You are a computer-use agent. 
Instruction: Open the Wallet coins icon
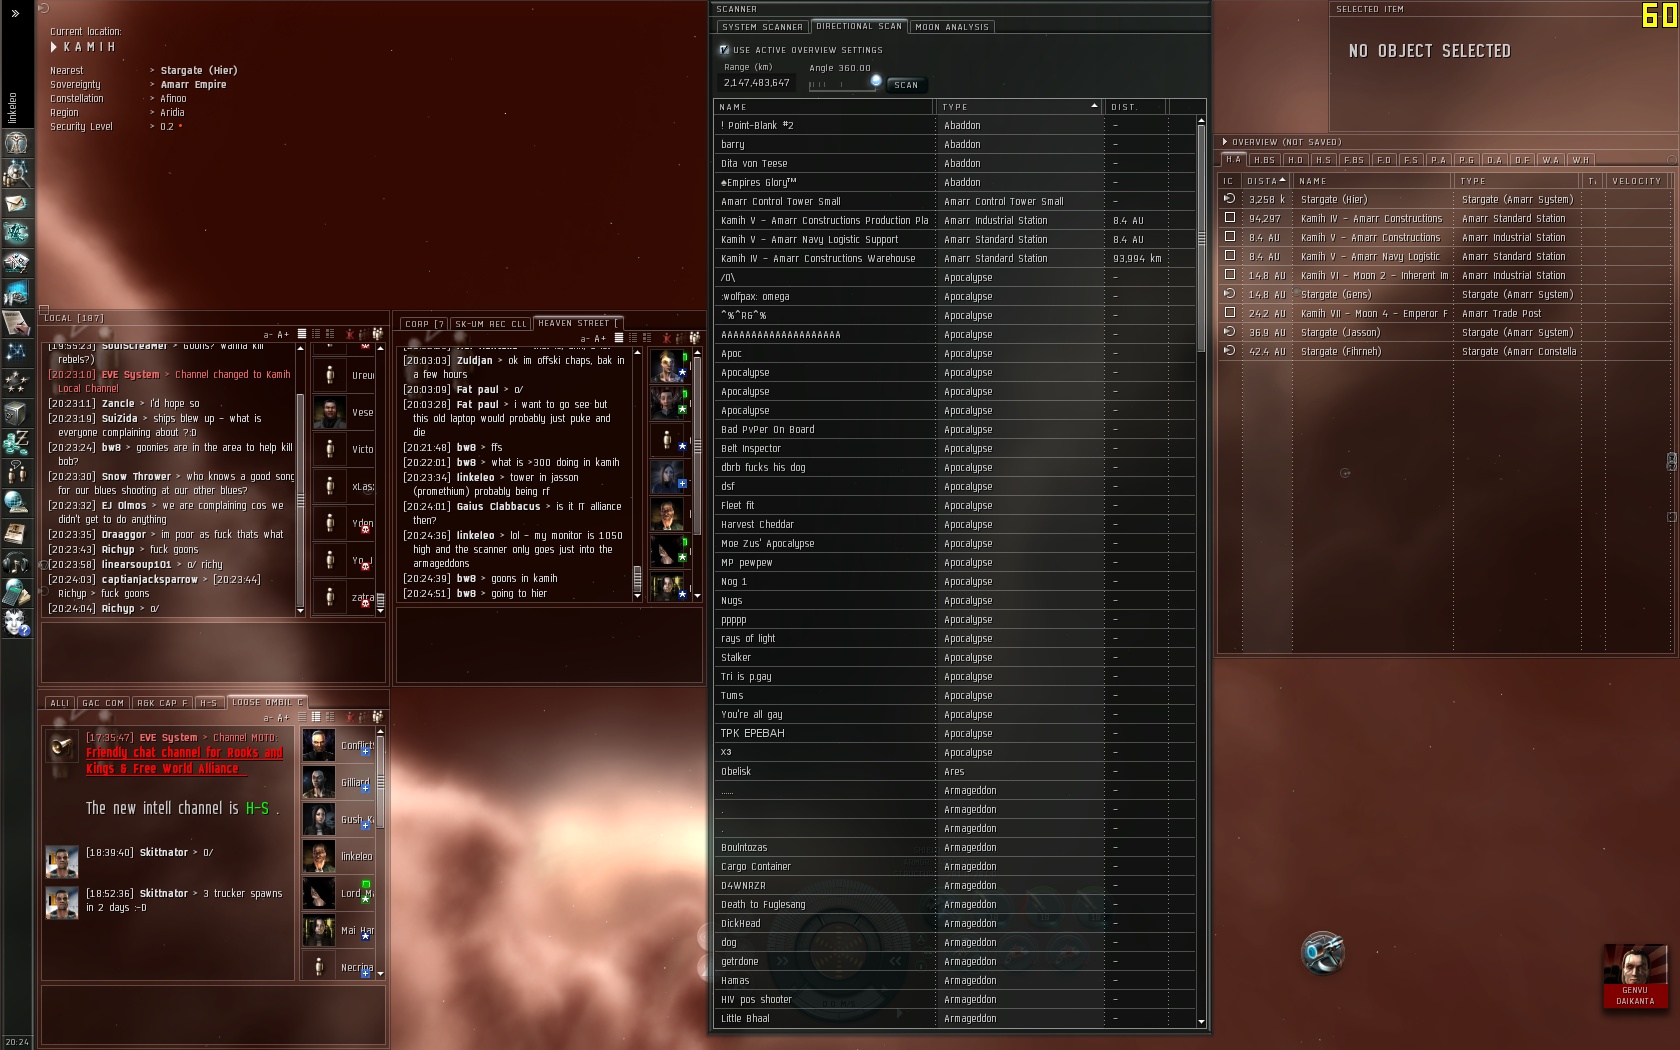pyautogui.click(x=16, y=442)
